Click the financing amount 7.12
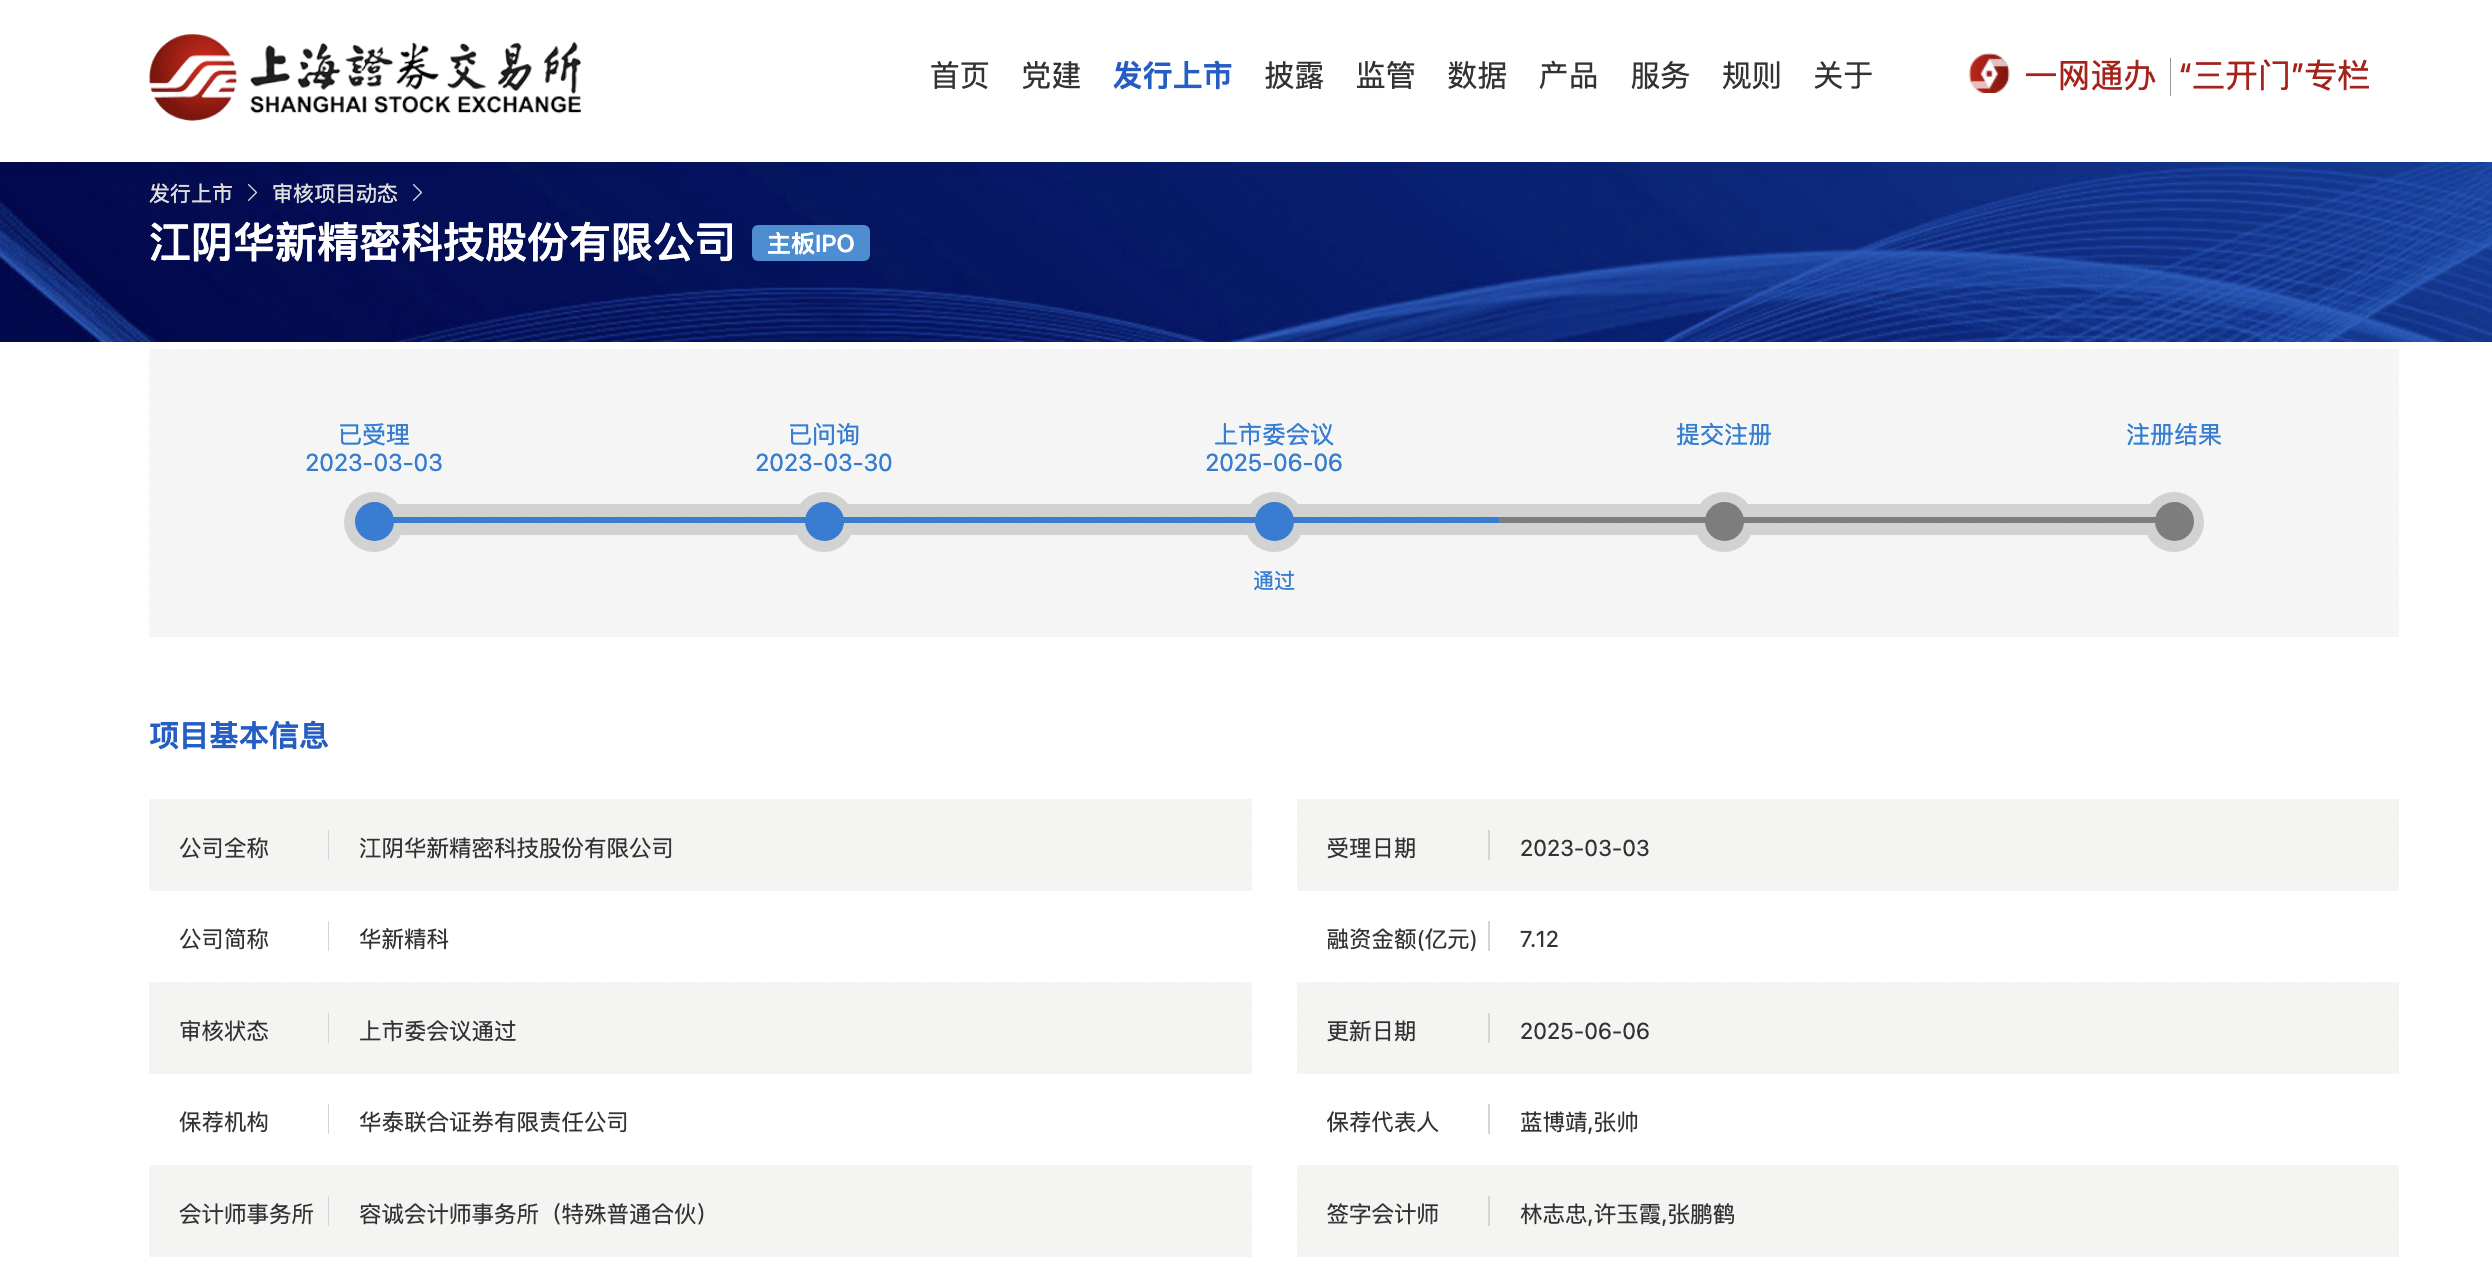 (x=1539, y=939)
